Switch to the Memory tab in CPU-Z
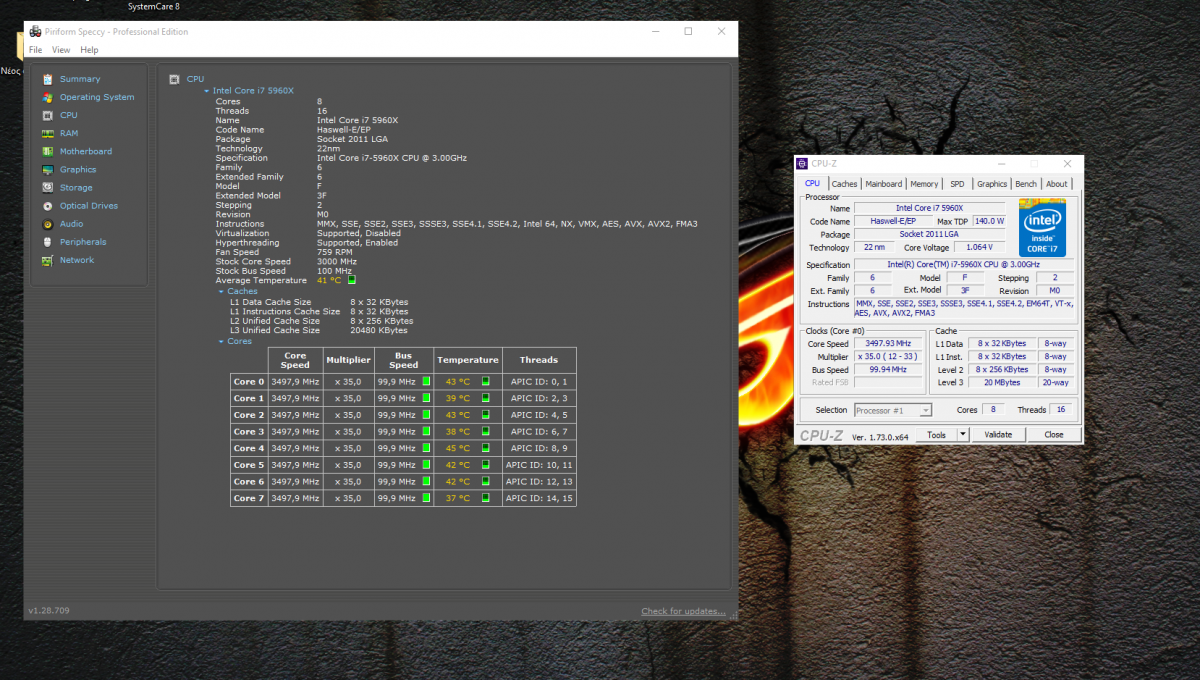 point(924,184)
